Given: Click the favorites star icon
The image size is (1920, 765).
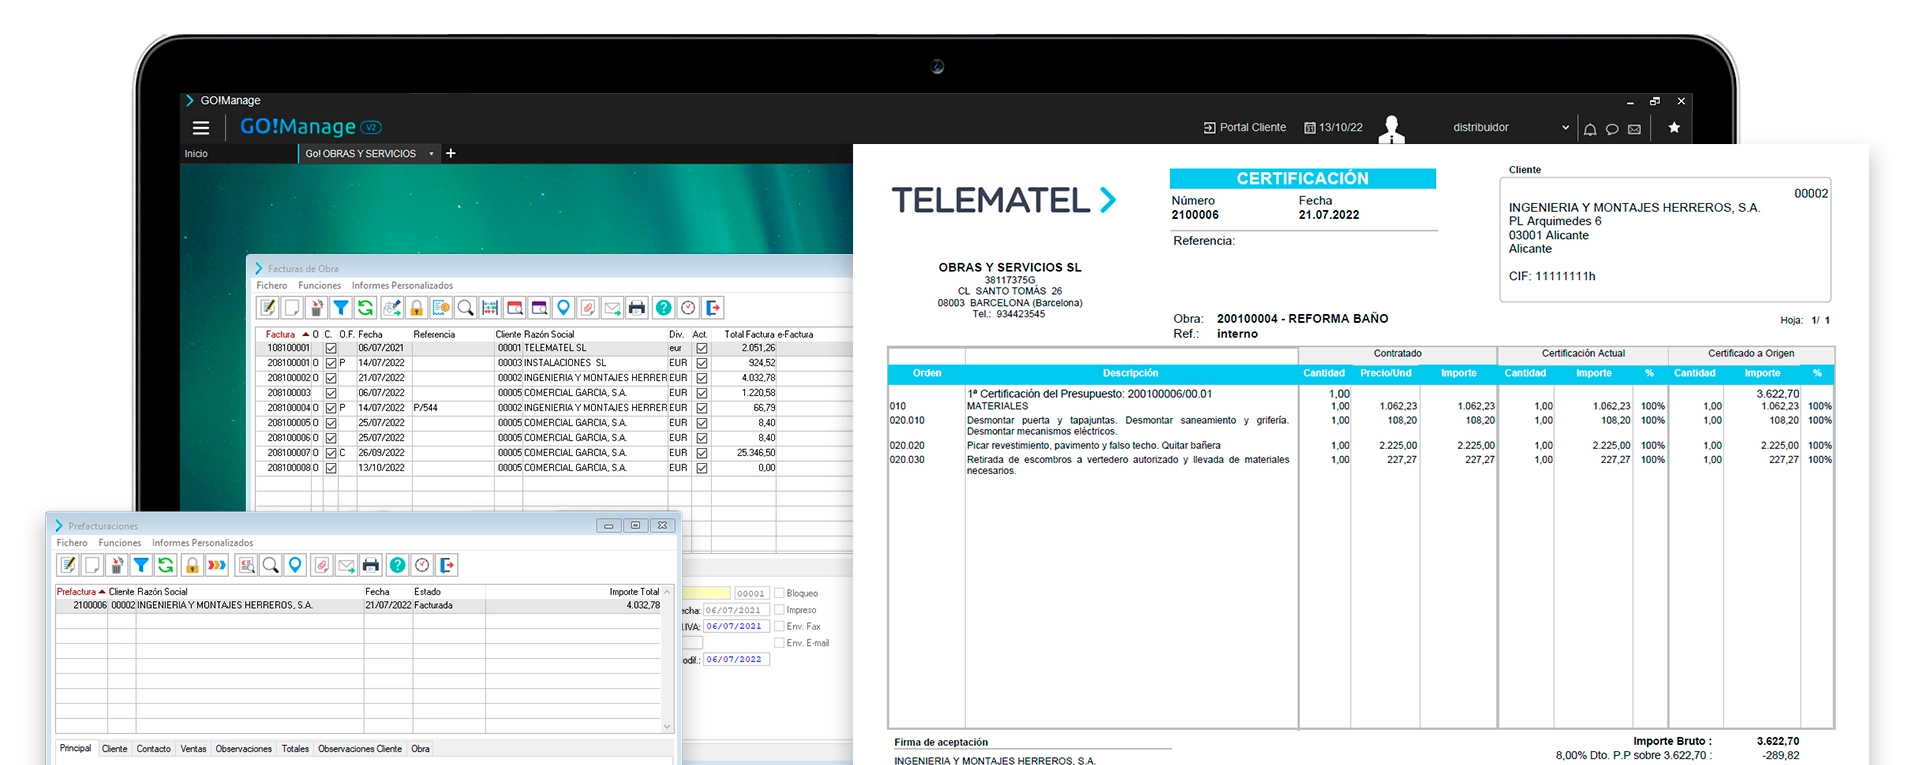Looking at the screenshot, I should tap(1674, 128).
